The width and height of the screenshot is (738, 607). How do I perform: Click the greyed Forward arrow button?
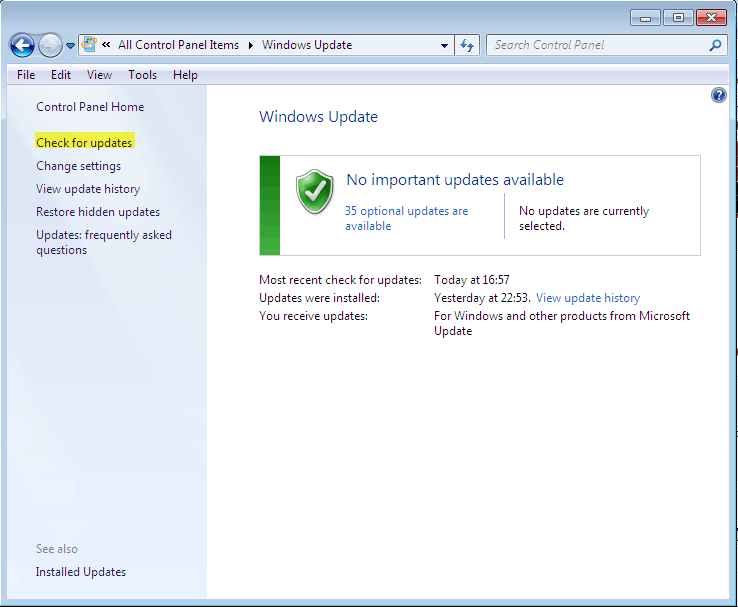coord(50,46)
